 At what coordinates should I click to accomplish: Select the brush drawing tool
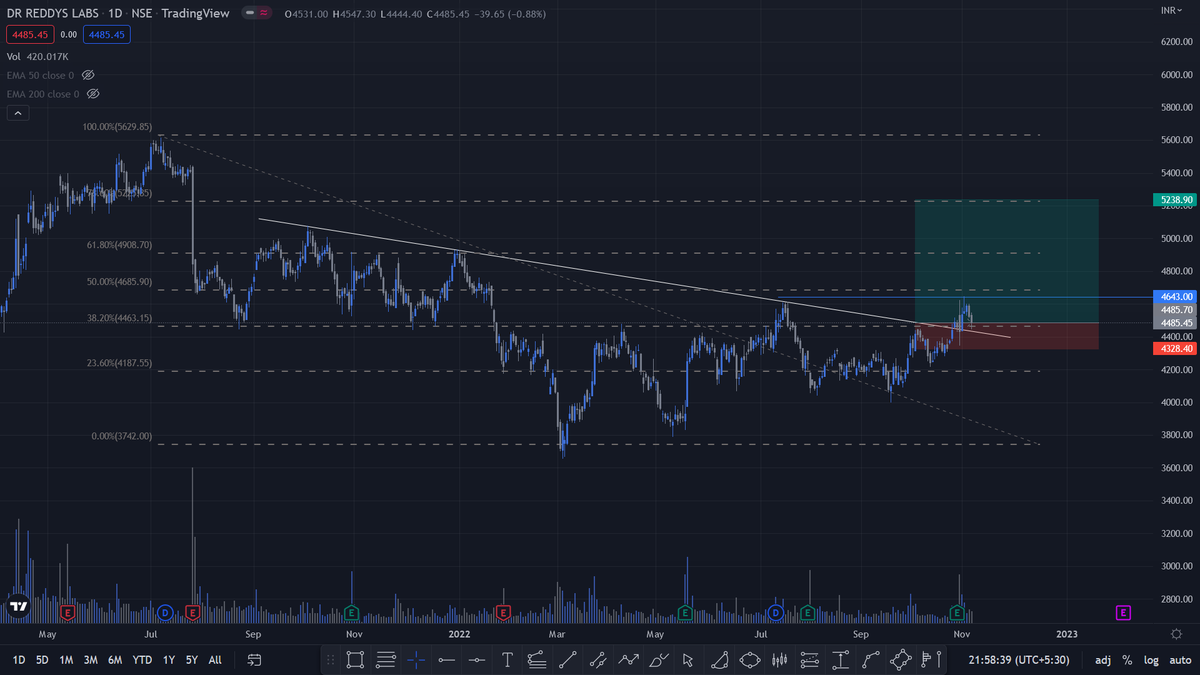pos(658,659)
